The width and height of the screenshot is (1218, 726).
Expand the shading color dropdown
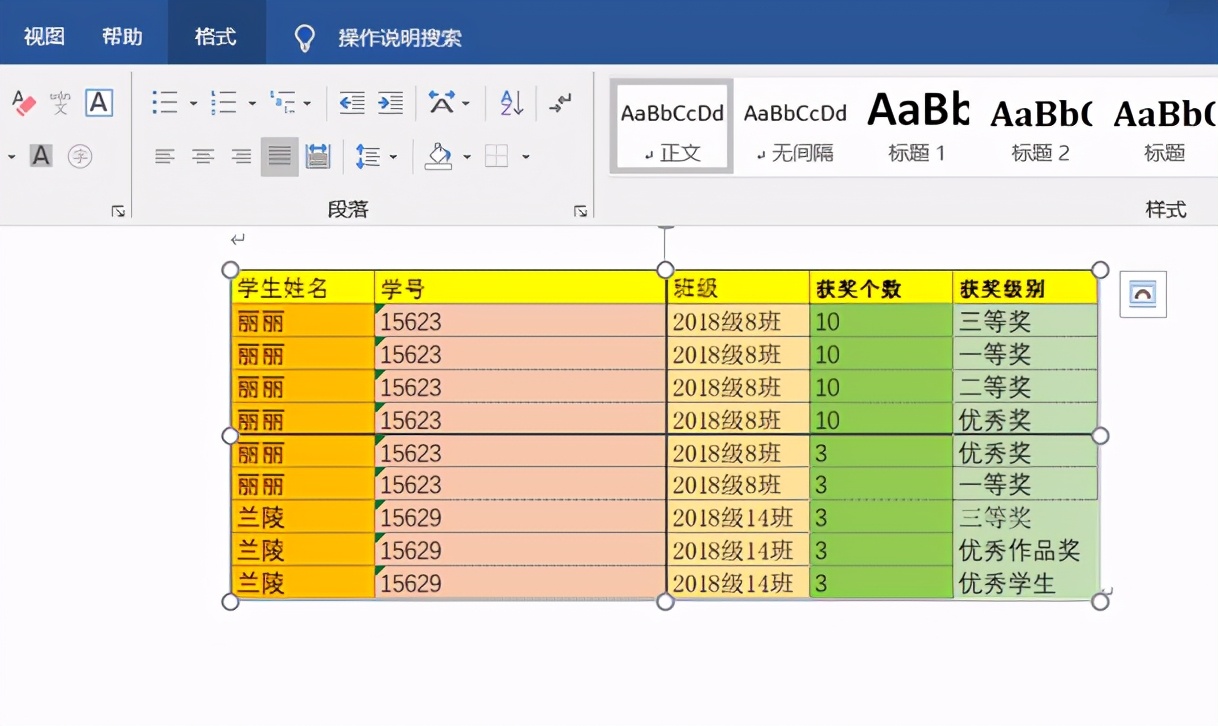(466, 157)
